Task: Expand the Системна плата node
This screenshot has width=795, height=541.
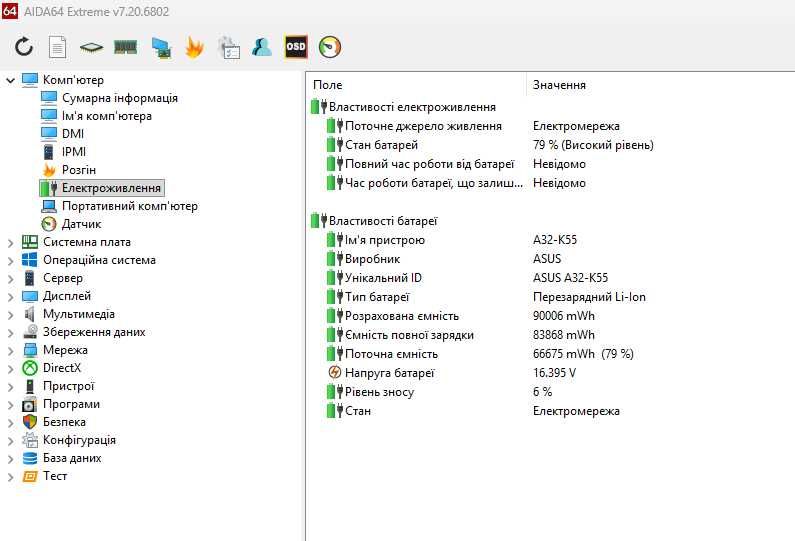Action: pos(10,243)
